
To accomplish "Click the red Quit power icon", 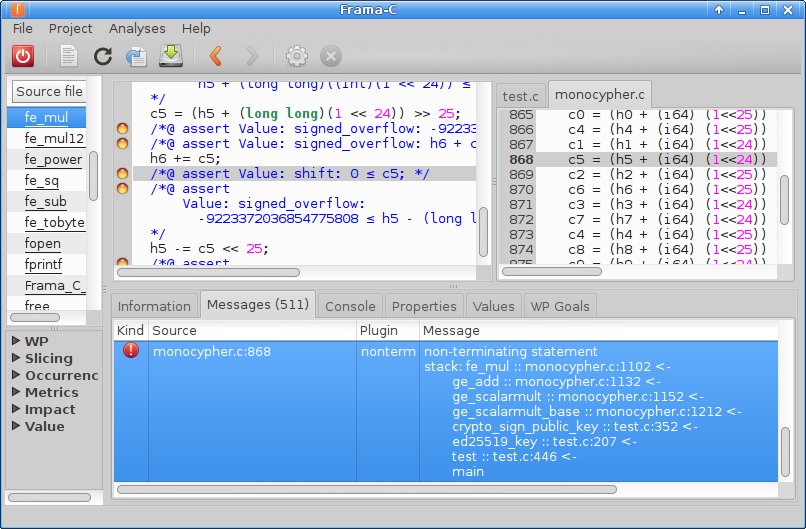I will [x=23, y=56].
